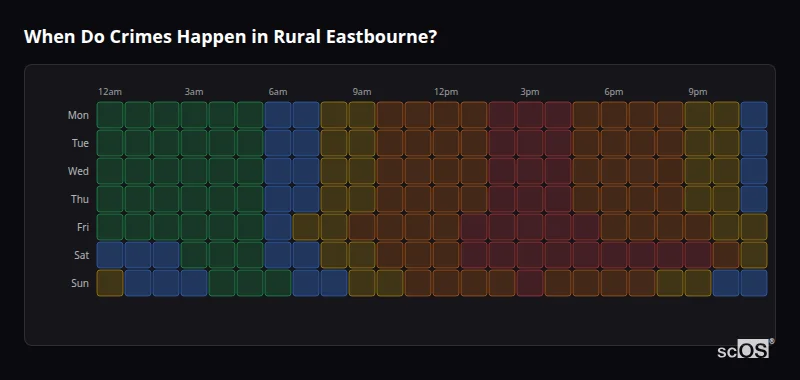Viewport: 800px width, 380px height.
Task: Select the Saturday 6pm red cell
Action: 614,255
